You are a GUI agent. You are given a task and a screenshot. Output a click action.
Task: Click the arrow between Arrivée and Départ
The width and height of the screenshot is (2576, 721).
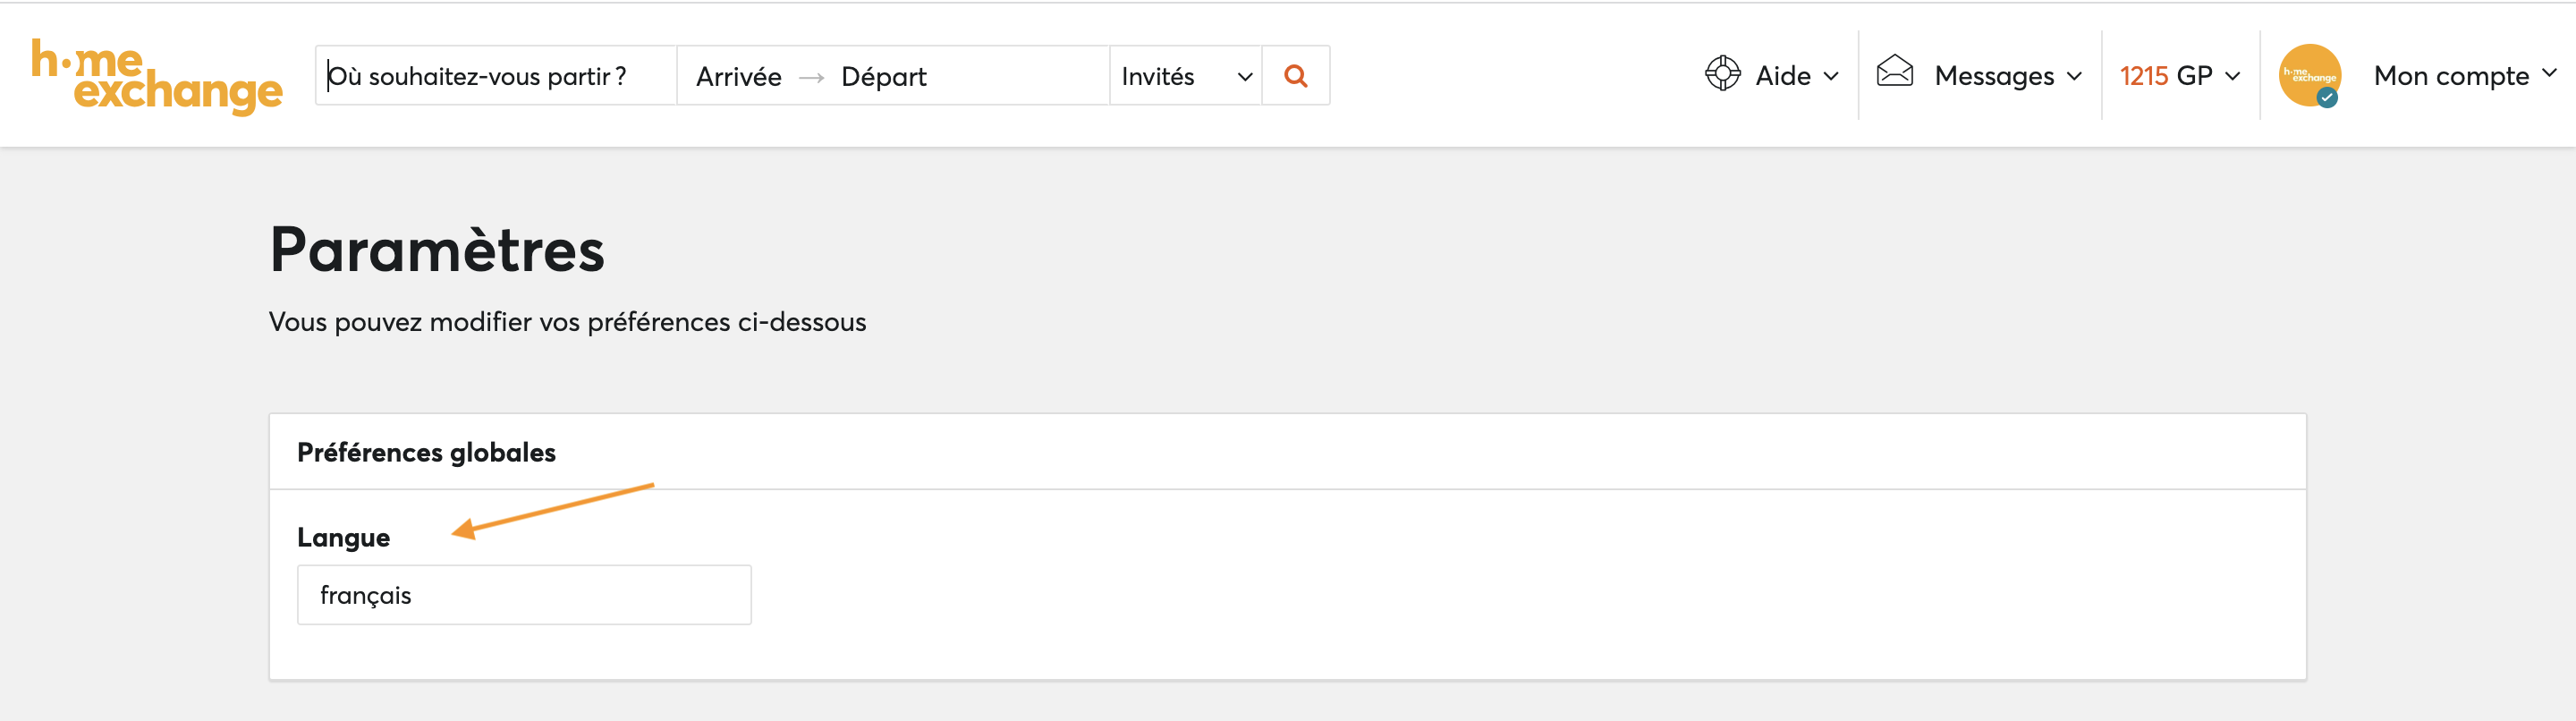(x=811, y=77)
